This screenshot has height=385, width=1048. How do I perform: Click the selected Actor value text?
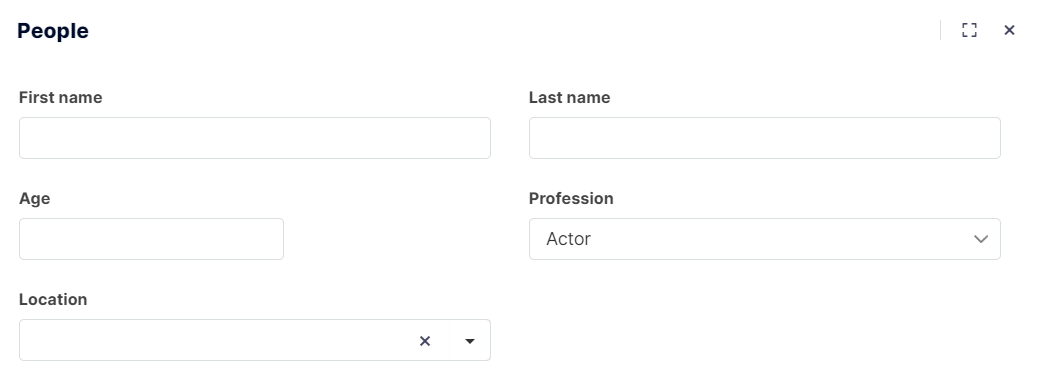point(568,239)
